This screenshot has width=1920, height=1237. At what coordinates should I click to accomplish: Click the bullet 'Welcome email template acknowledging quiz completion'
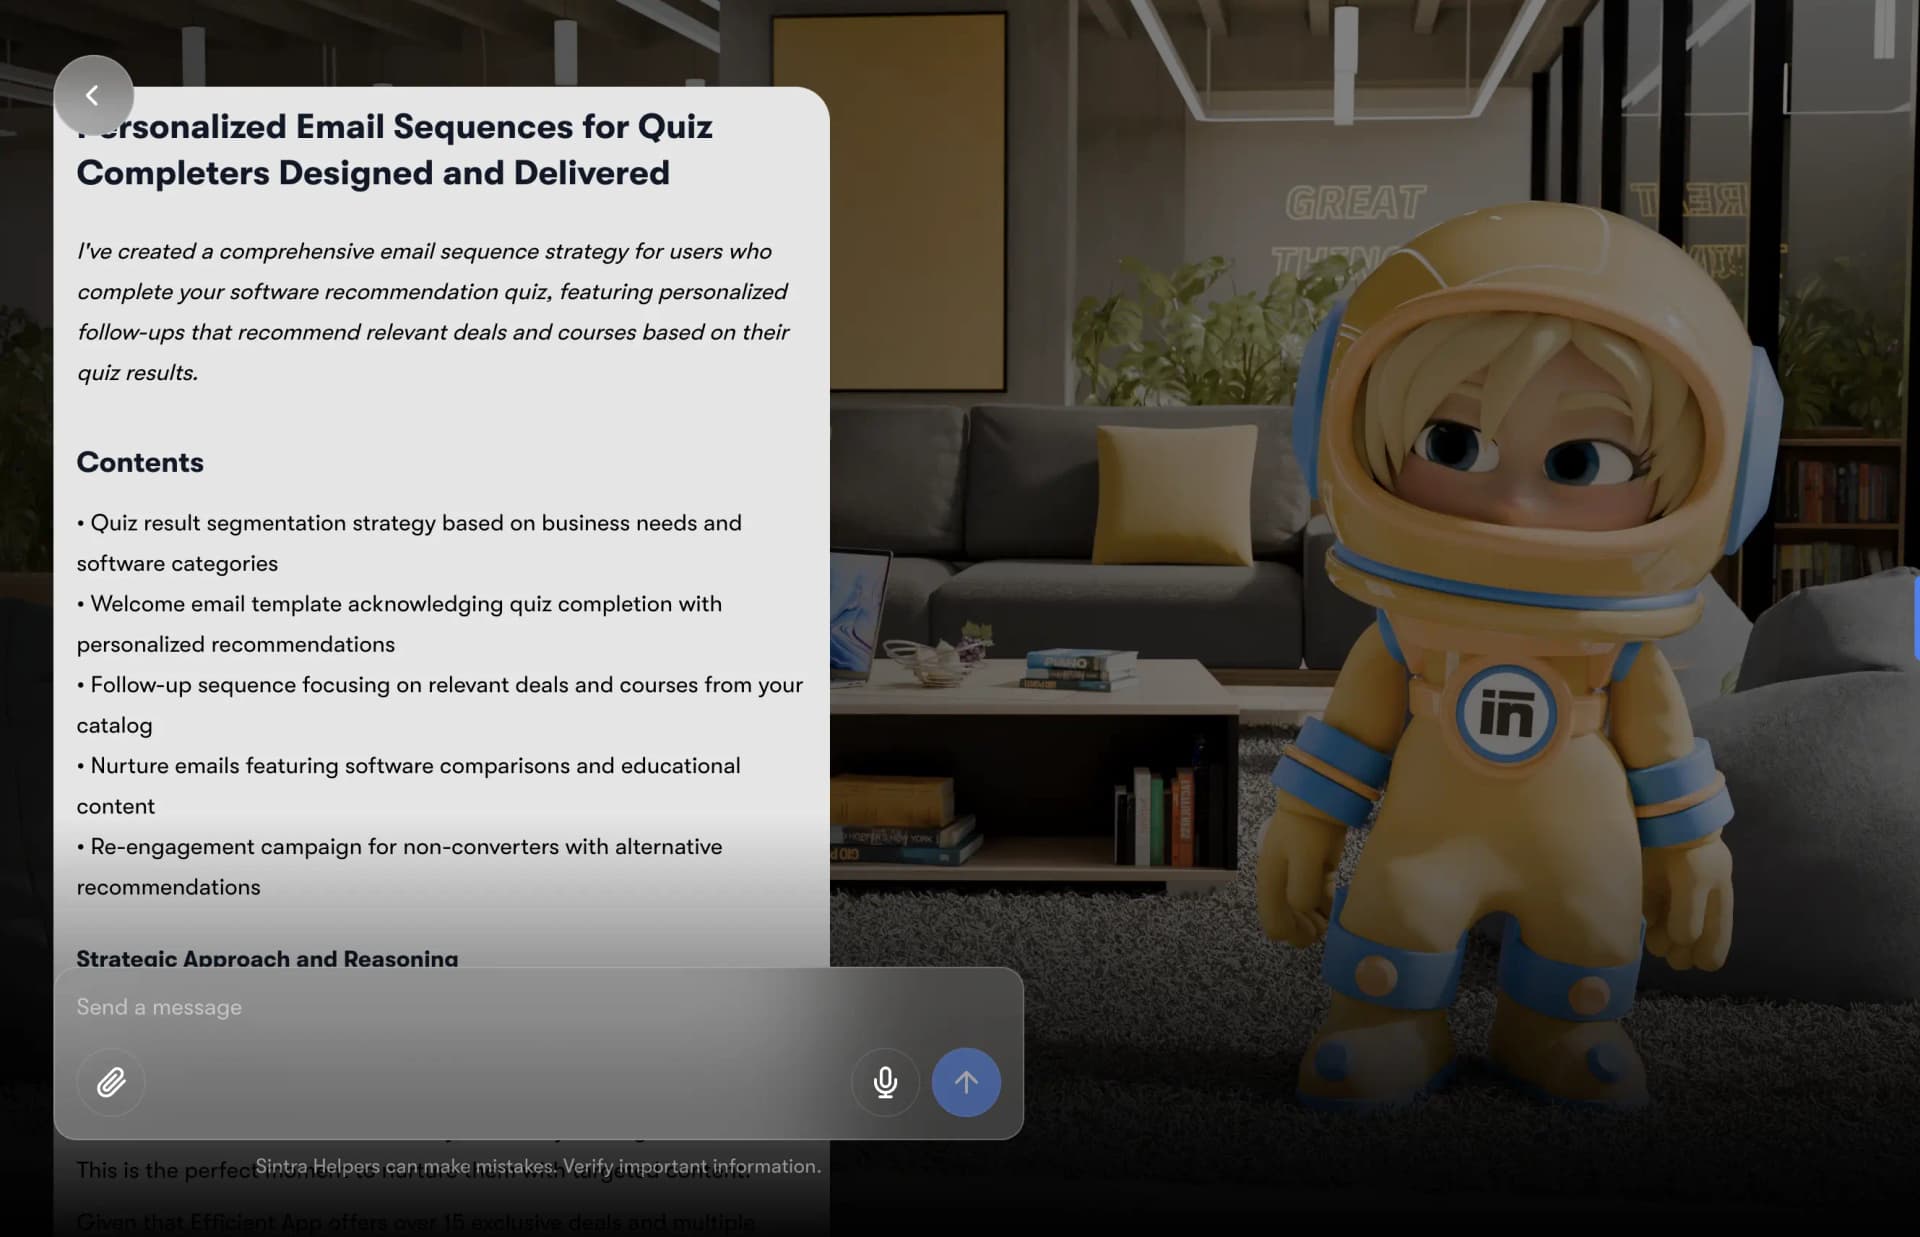[399, 624]
